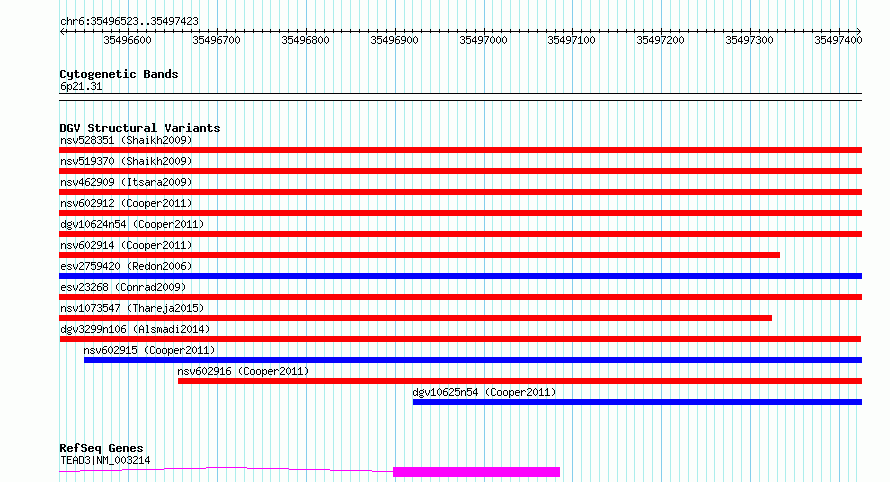Click ruler tick label 35497300
The image size is (890, 482).
[749, 40]
